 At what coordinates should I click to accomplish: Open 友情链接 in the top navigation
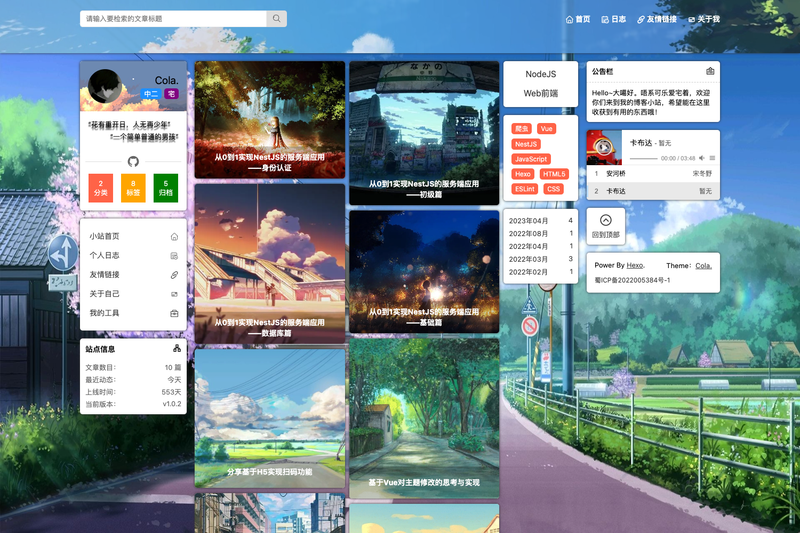tap(657, 19)
